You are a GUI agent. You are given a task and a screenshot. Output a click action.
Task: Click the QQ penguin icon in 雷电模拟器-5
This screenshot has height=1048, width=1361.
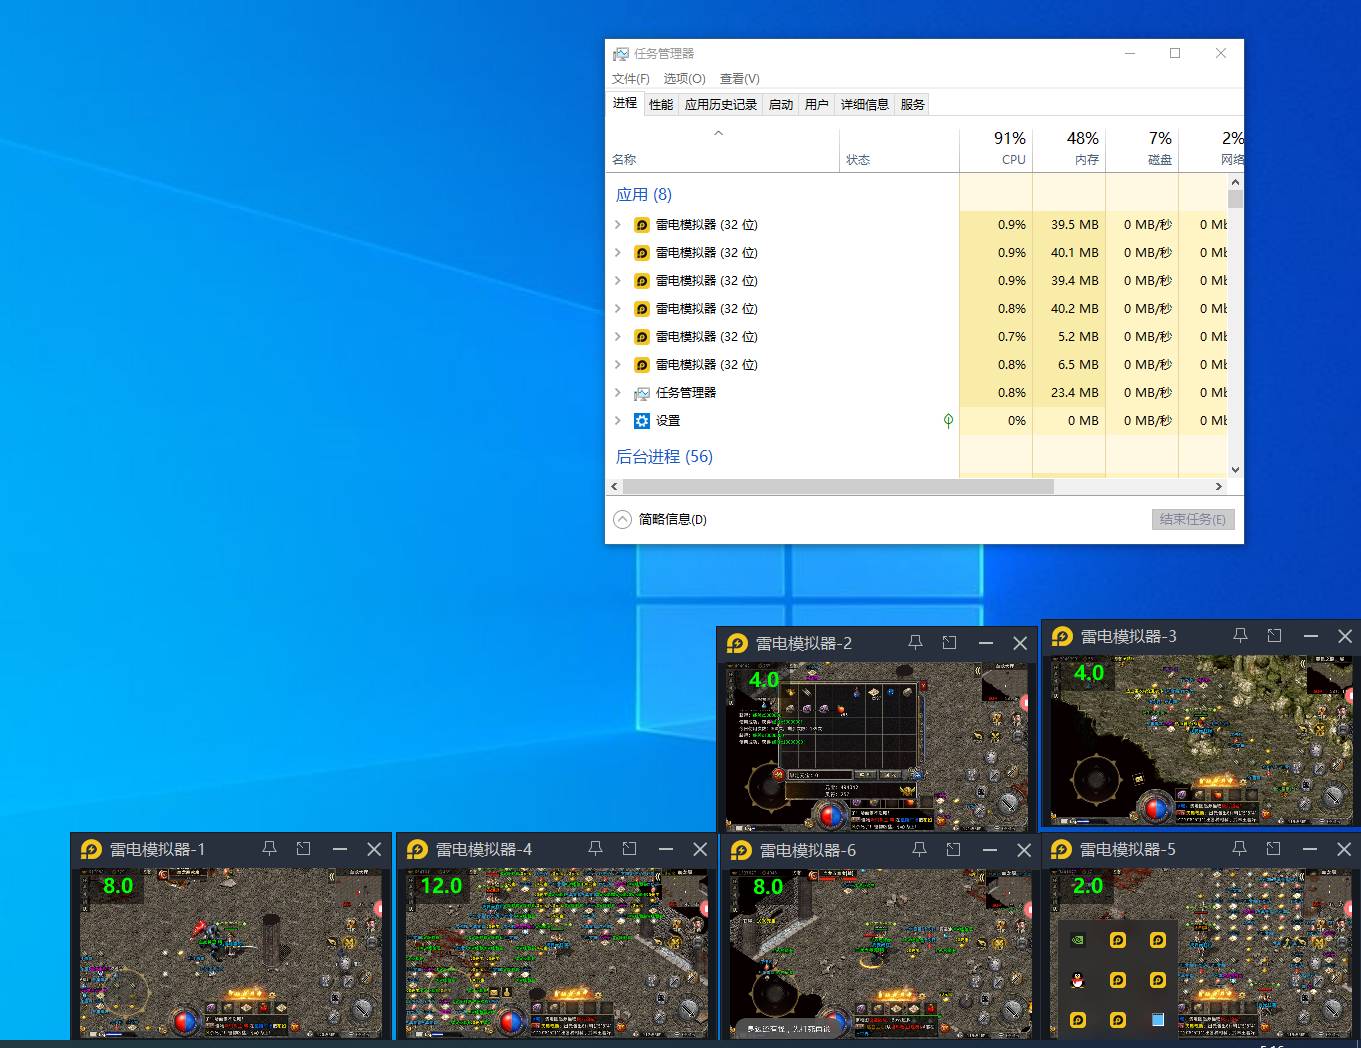(1077, 980)
